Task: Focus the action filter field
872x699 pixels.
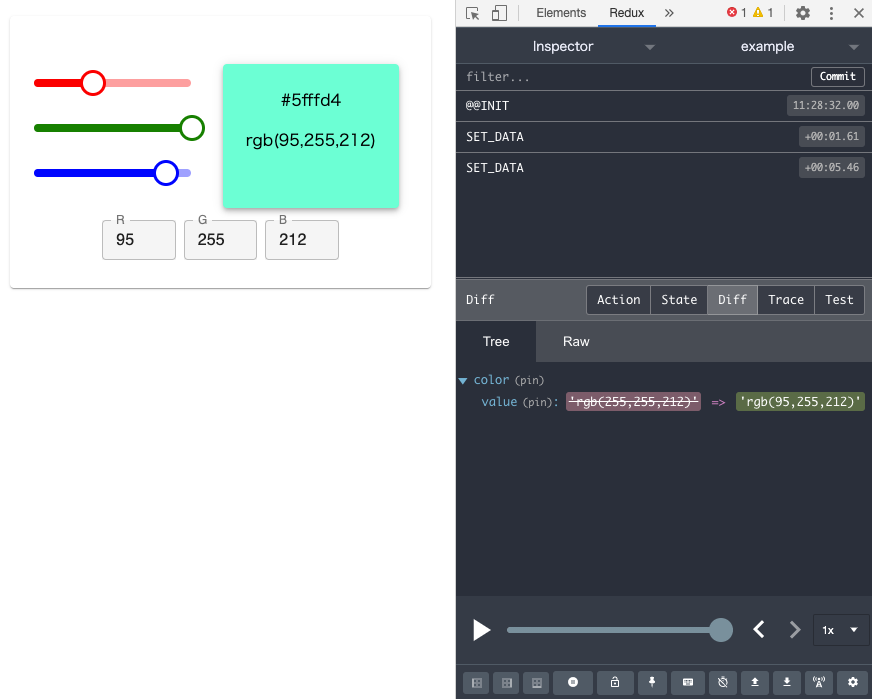Action: click(634, 77)
